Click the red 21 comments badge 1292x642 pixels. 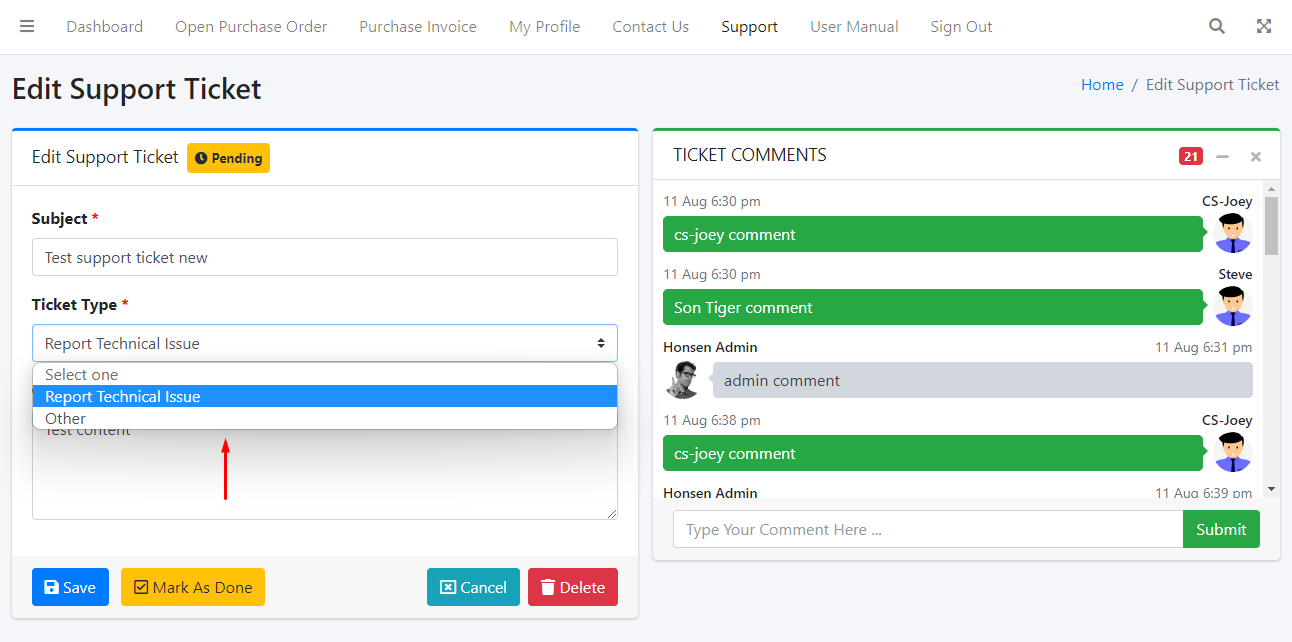pyautogui.click(x=1190, y=156)
